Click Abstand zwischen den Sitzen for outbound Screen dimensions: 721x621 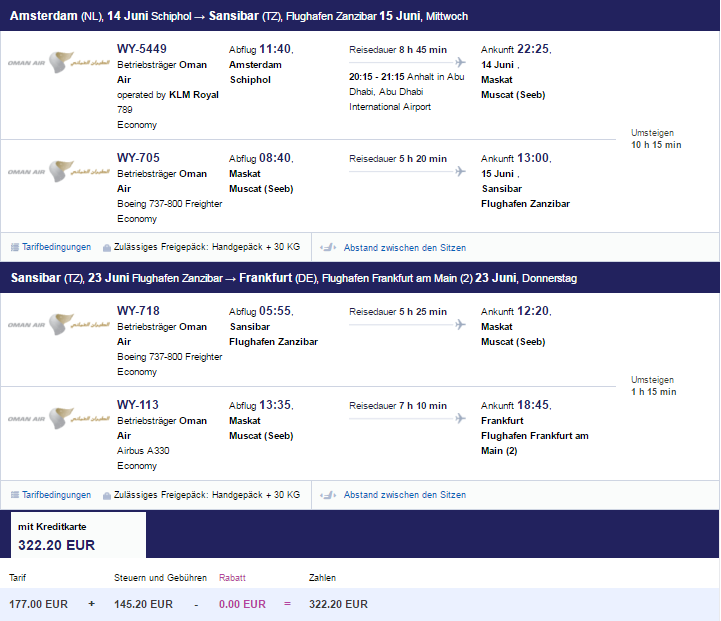point(405,248)
